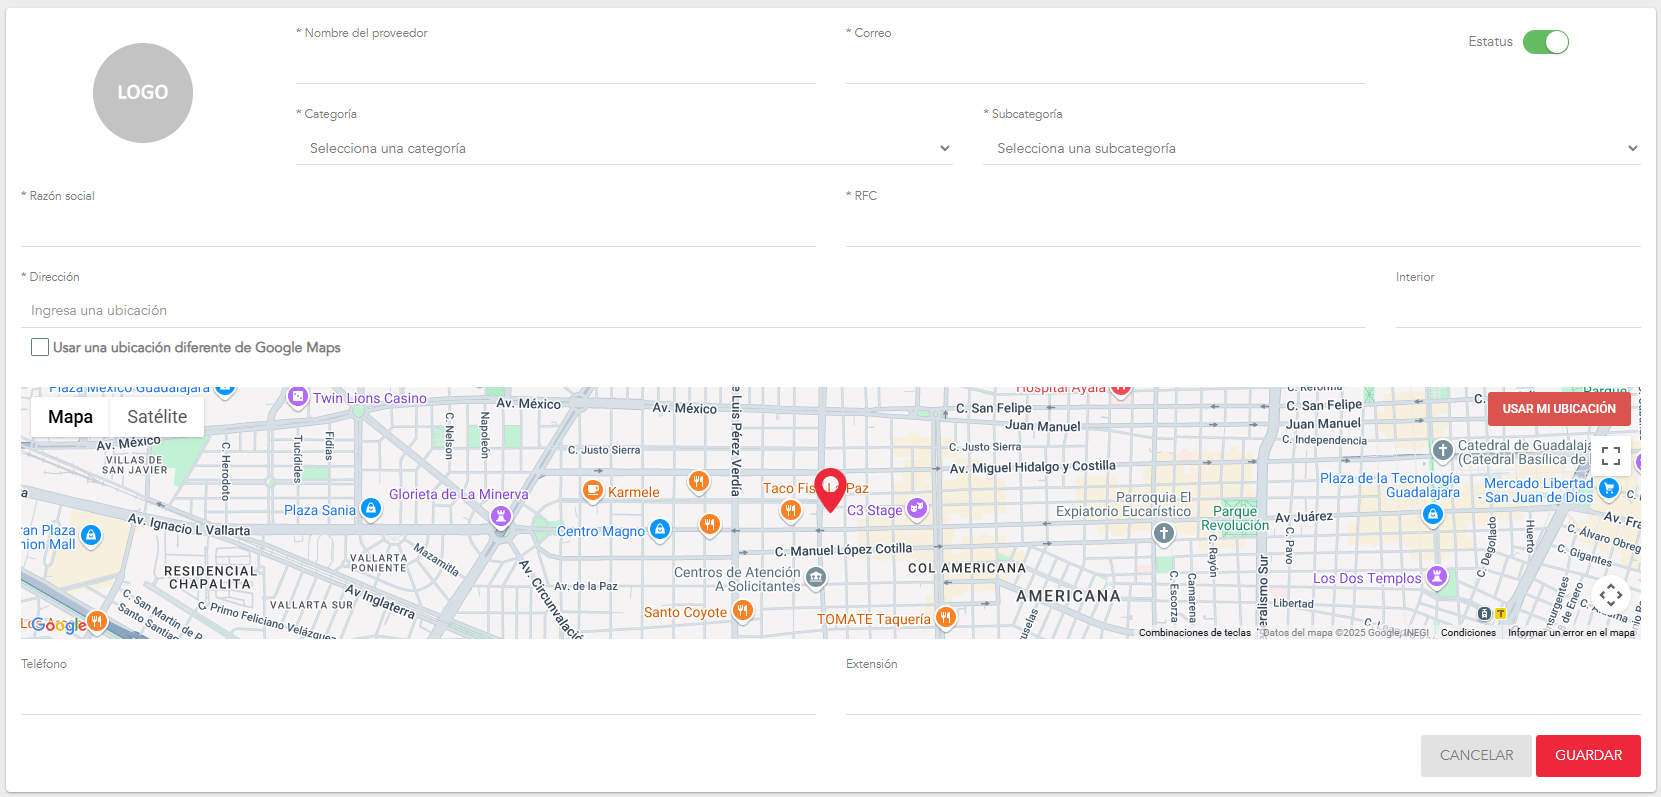Open the Categoría dropdown
This screenshot has height=797, width=1661.
(x=625, y=148)
